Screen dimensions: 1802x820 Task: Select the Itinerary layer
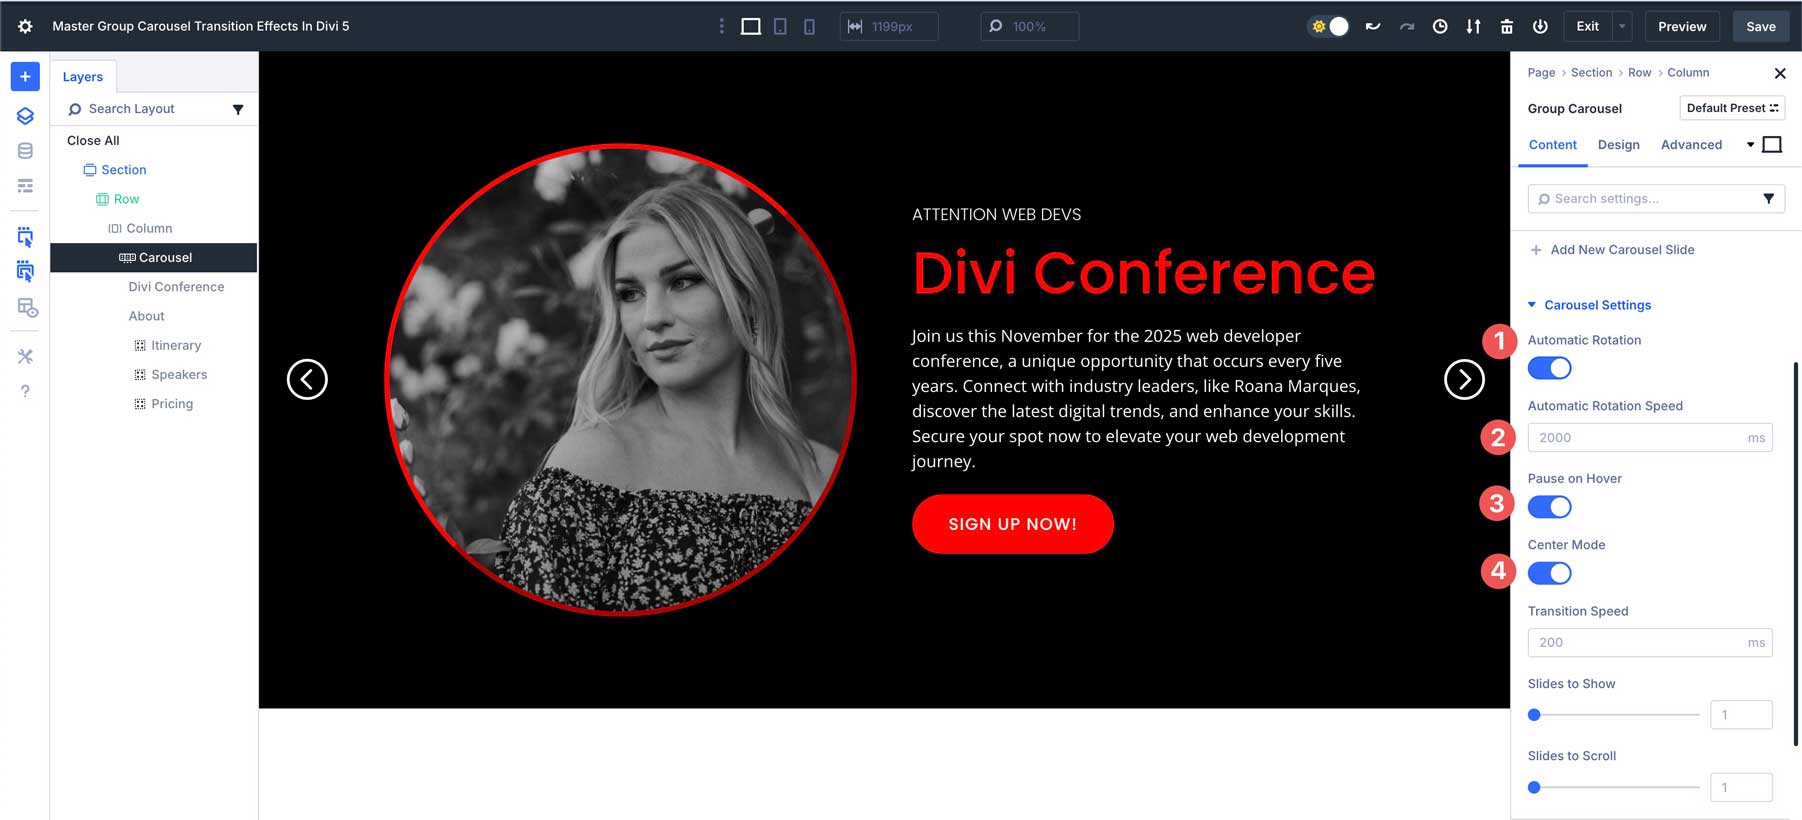coord(167,345)
